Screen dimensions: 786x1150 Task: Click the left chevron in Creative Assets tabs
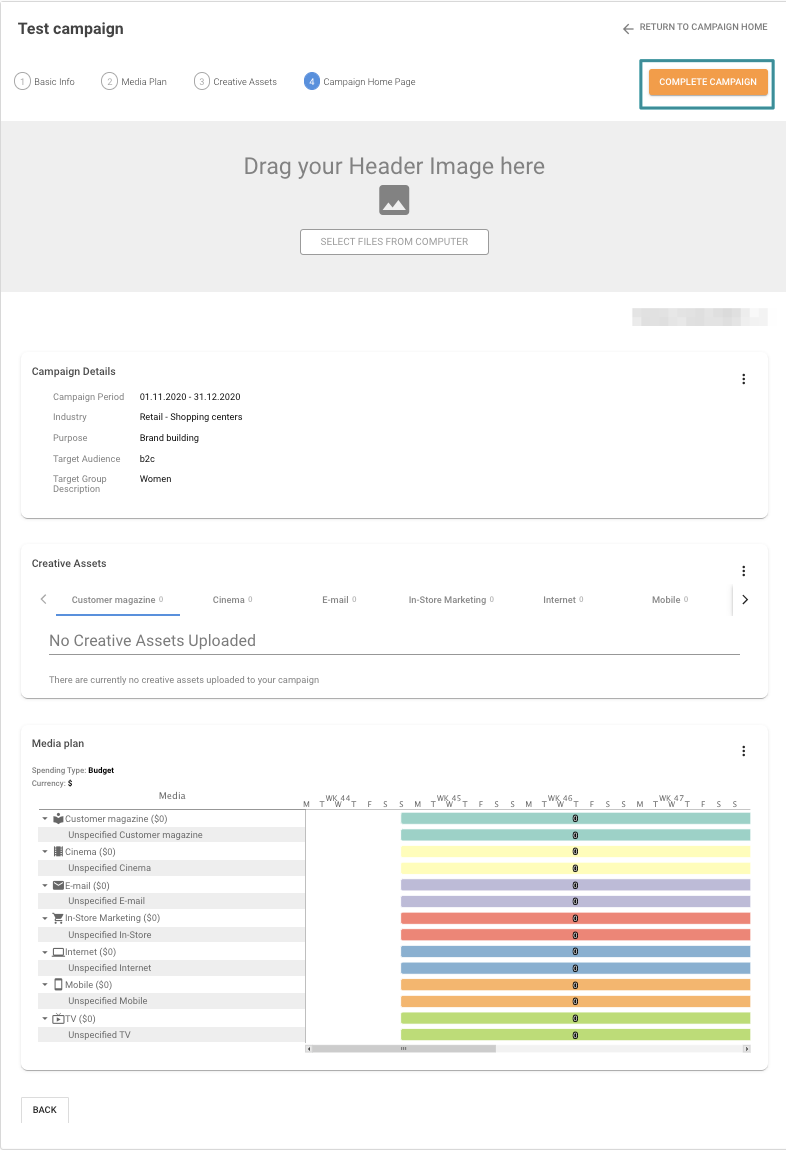(43, 599)
